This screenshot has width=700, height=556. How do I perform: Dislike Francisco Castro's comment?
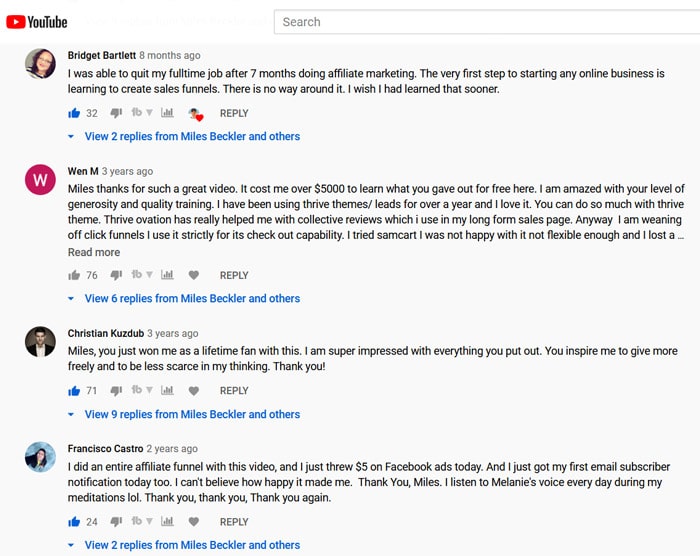[116, 521]
